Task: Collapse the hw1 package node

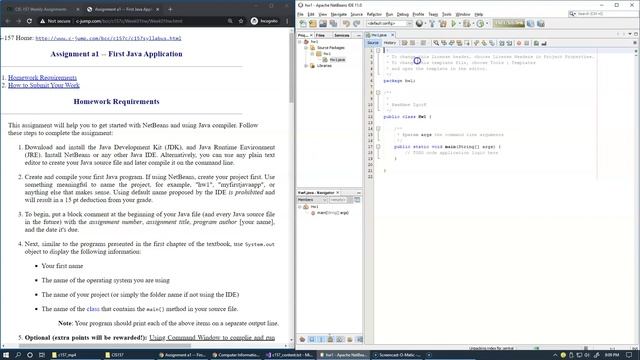Action: [312, 54]
